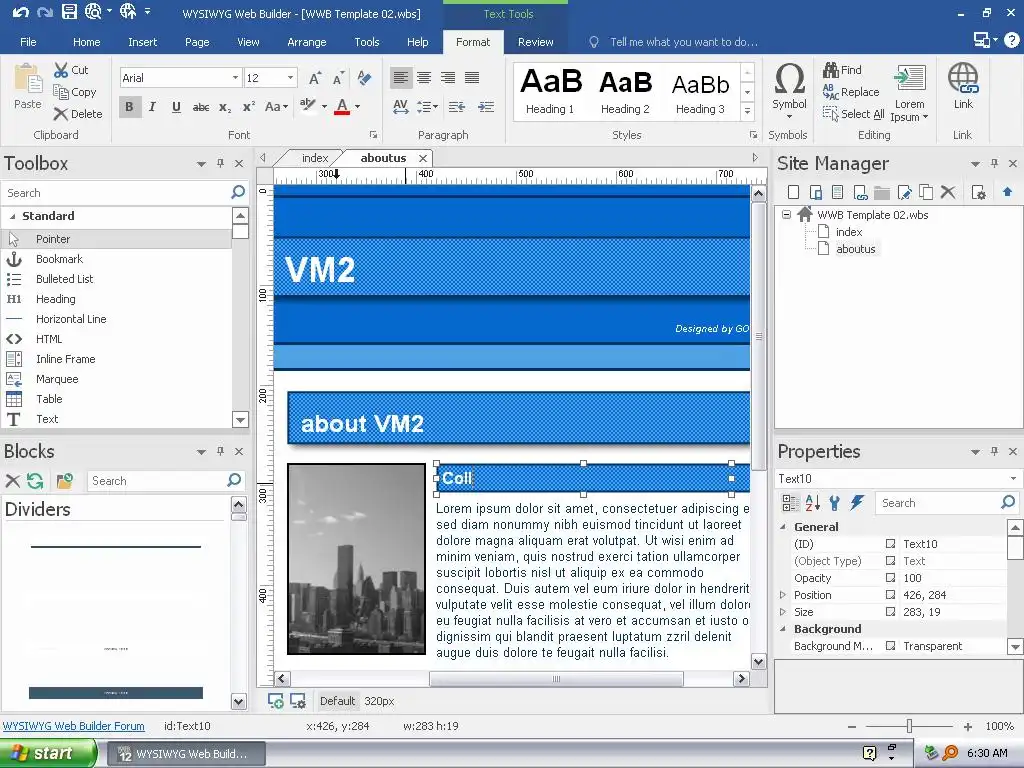Open the Insert ribbon tab
1024x768 pixels.
pos(142,42)
